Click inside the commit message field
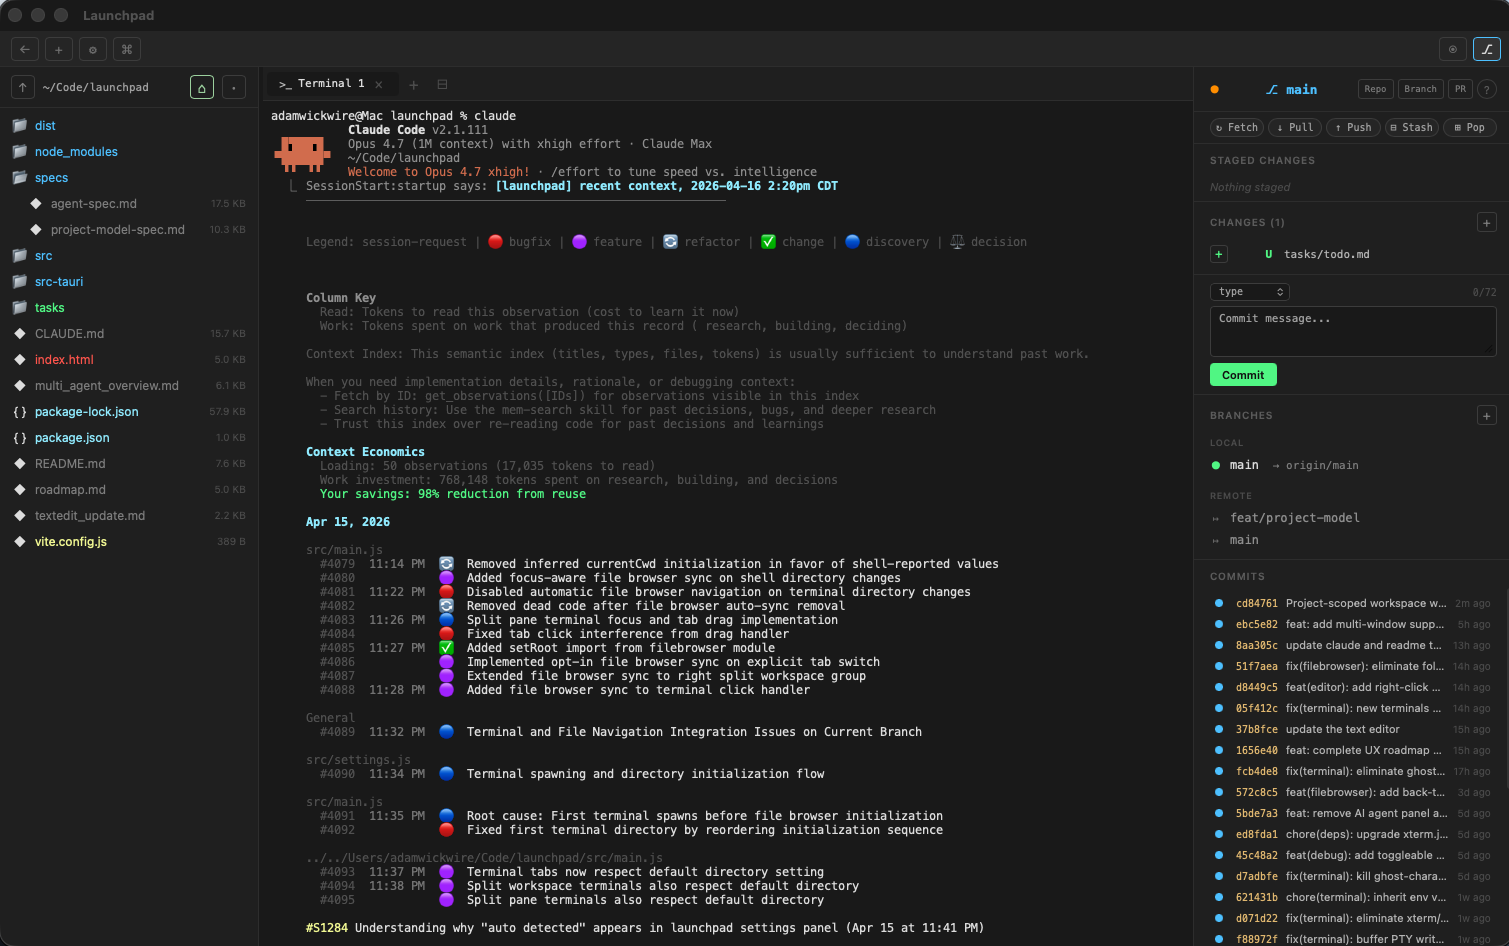 coord(1352,330)
